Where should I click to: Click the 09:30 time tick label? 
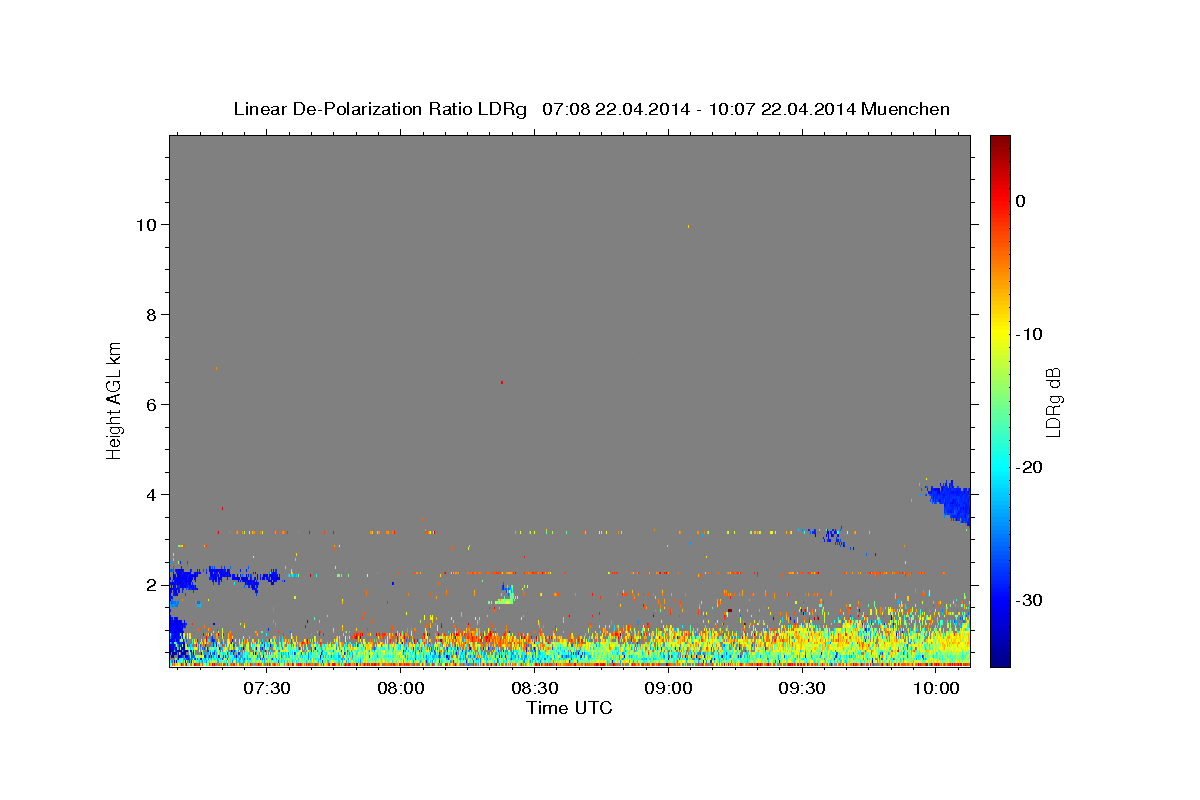click(802, 689)
